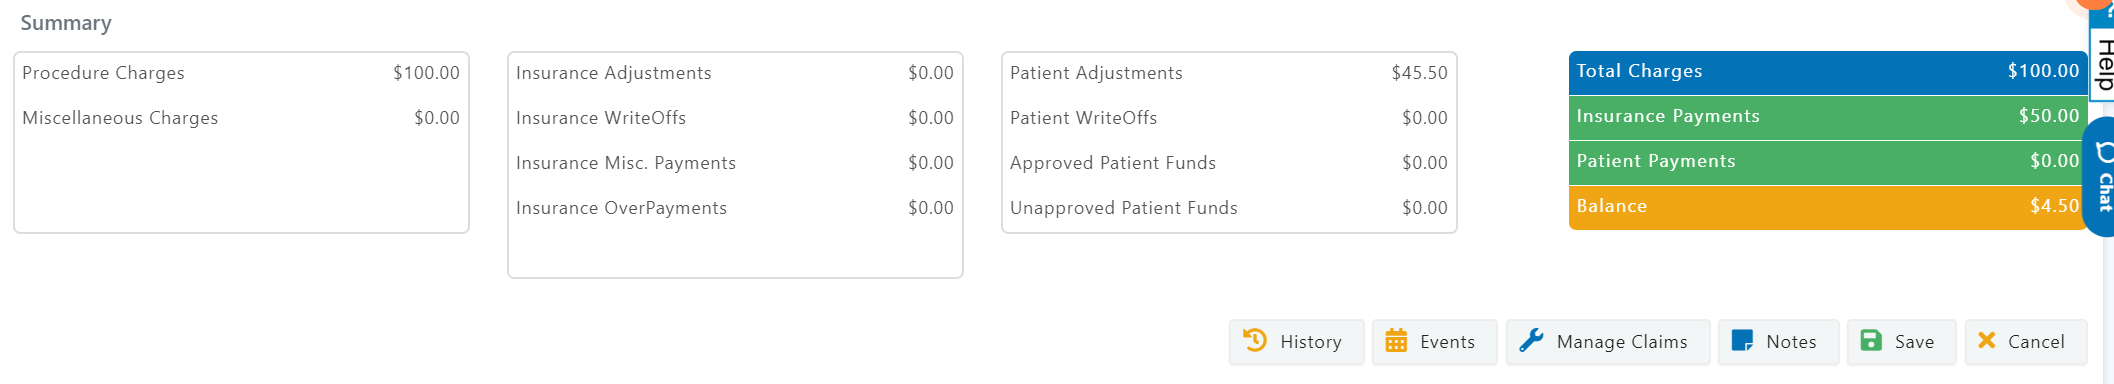Select the blue Total Charges row

(1828, 72)
